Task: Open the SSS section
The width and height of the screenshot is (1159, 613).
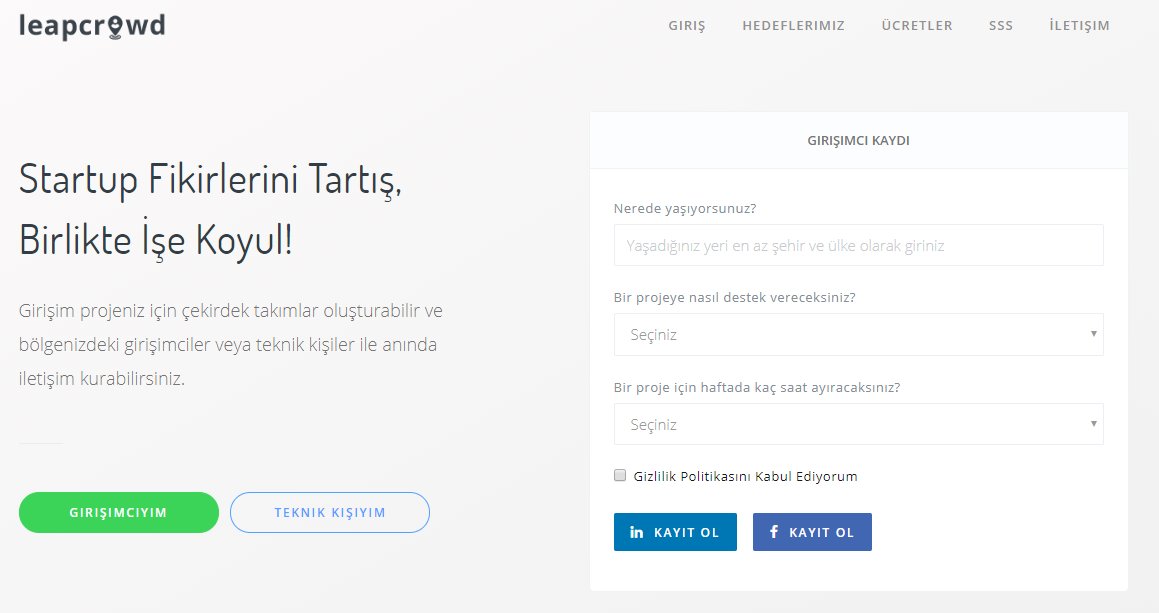Action: [1001, 26]
